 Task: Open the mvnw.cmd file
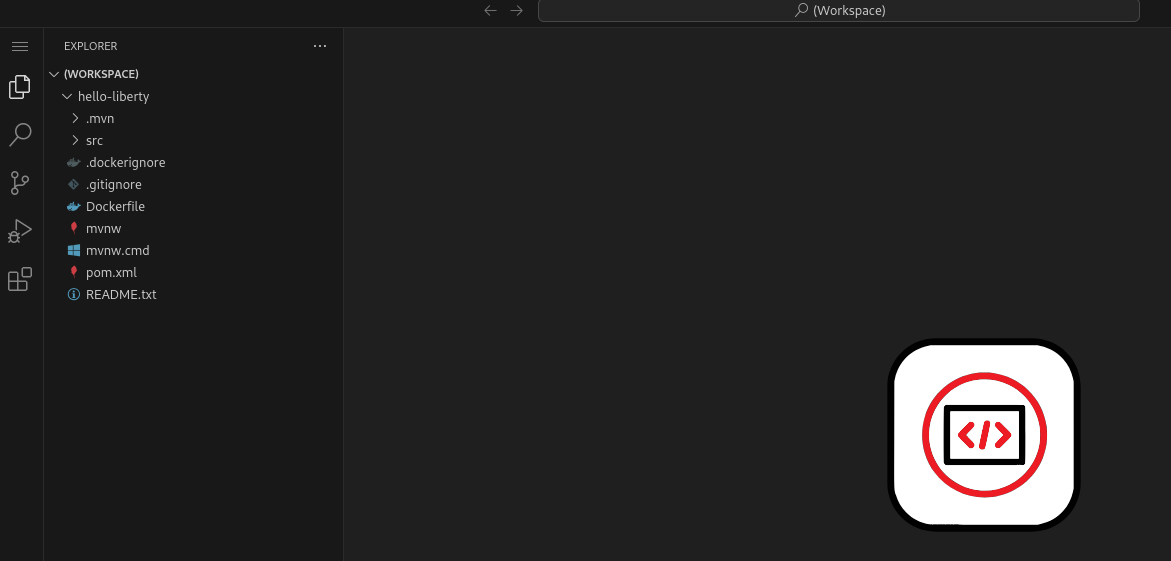(x=193, y=250)
